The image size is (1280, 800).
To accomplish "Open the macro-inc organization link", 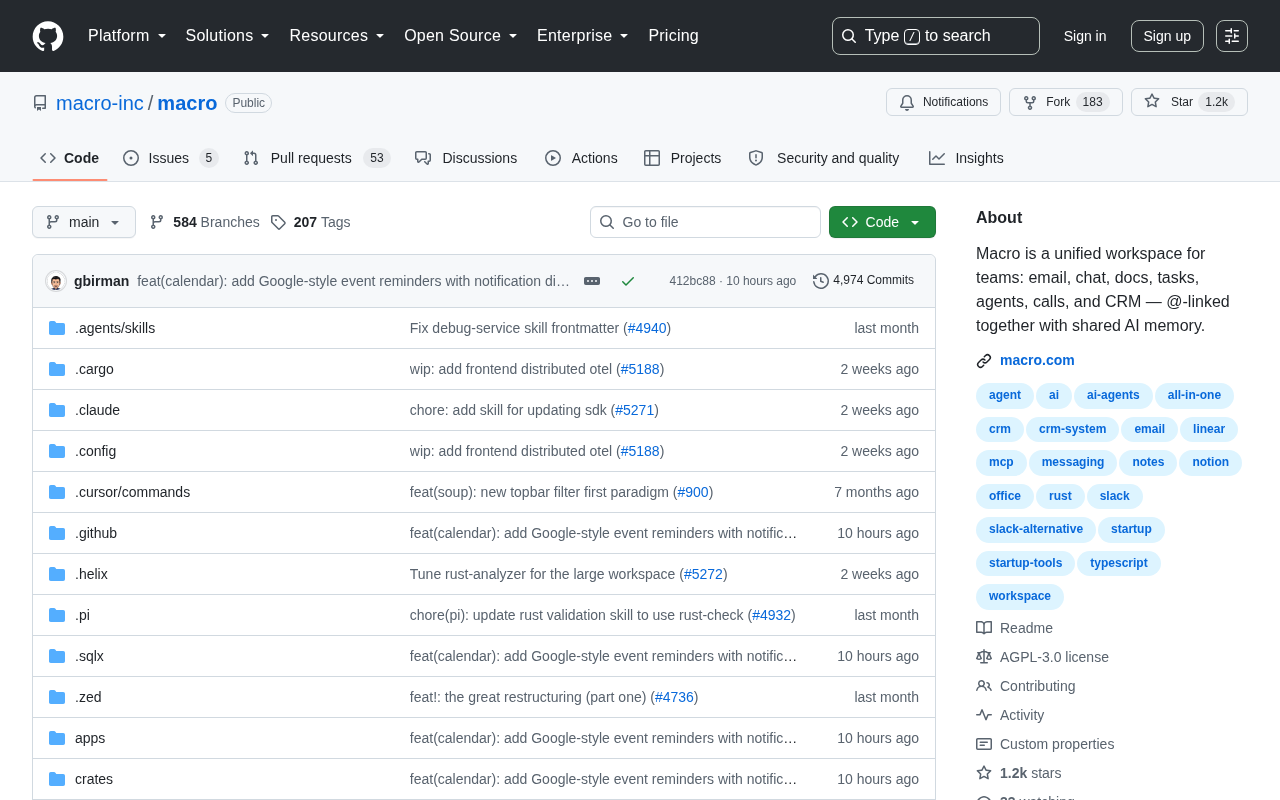I will click(100, 103).
